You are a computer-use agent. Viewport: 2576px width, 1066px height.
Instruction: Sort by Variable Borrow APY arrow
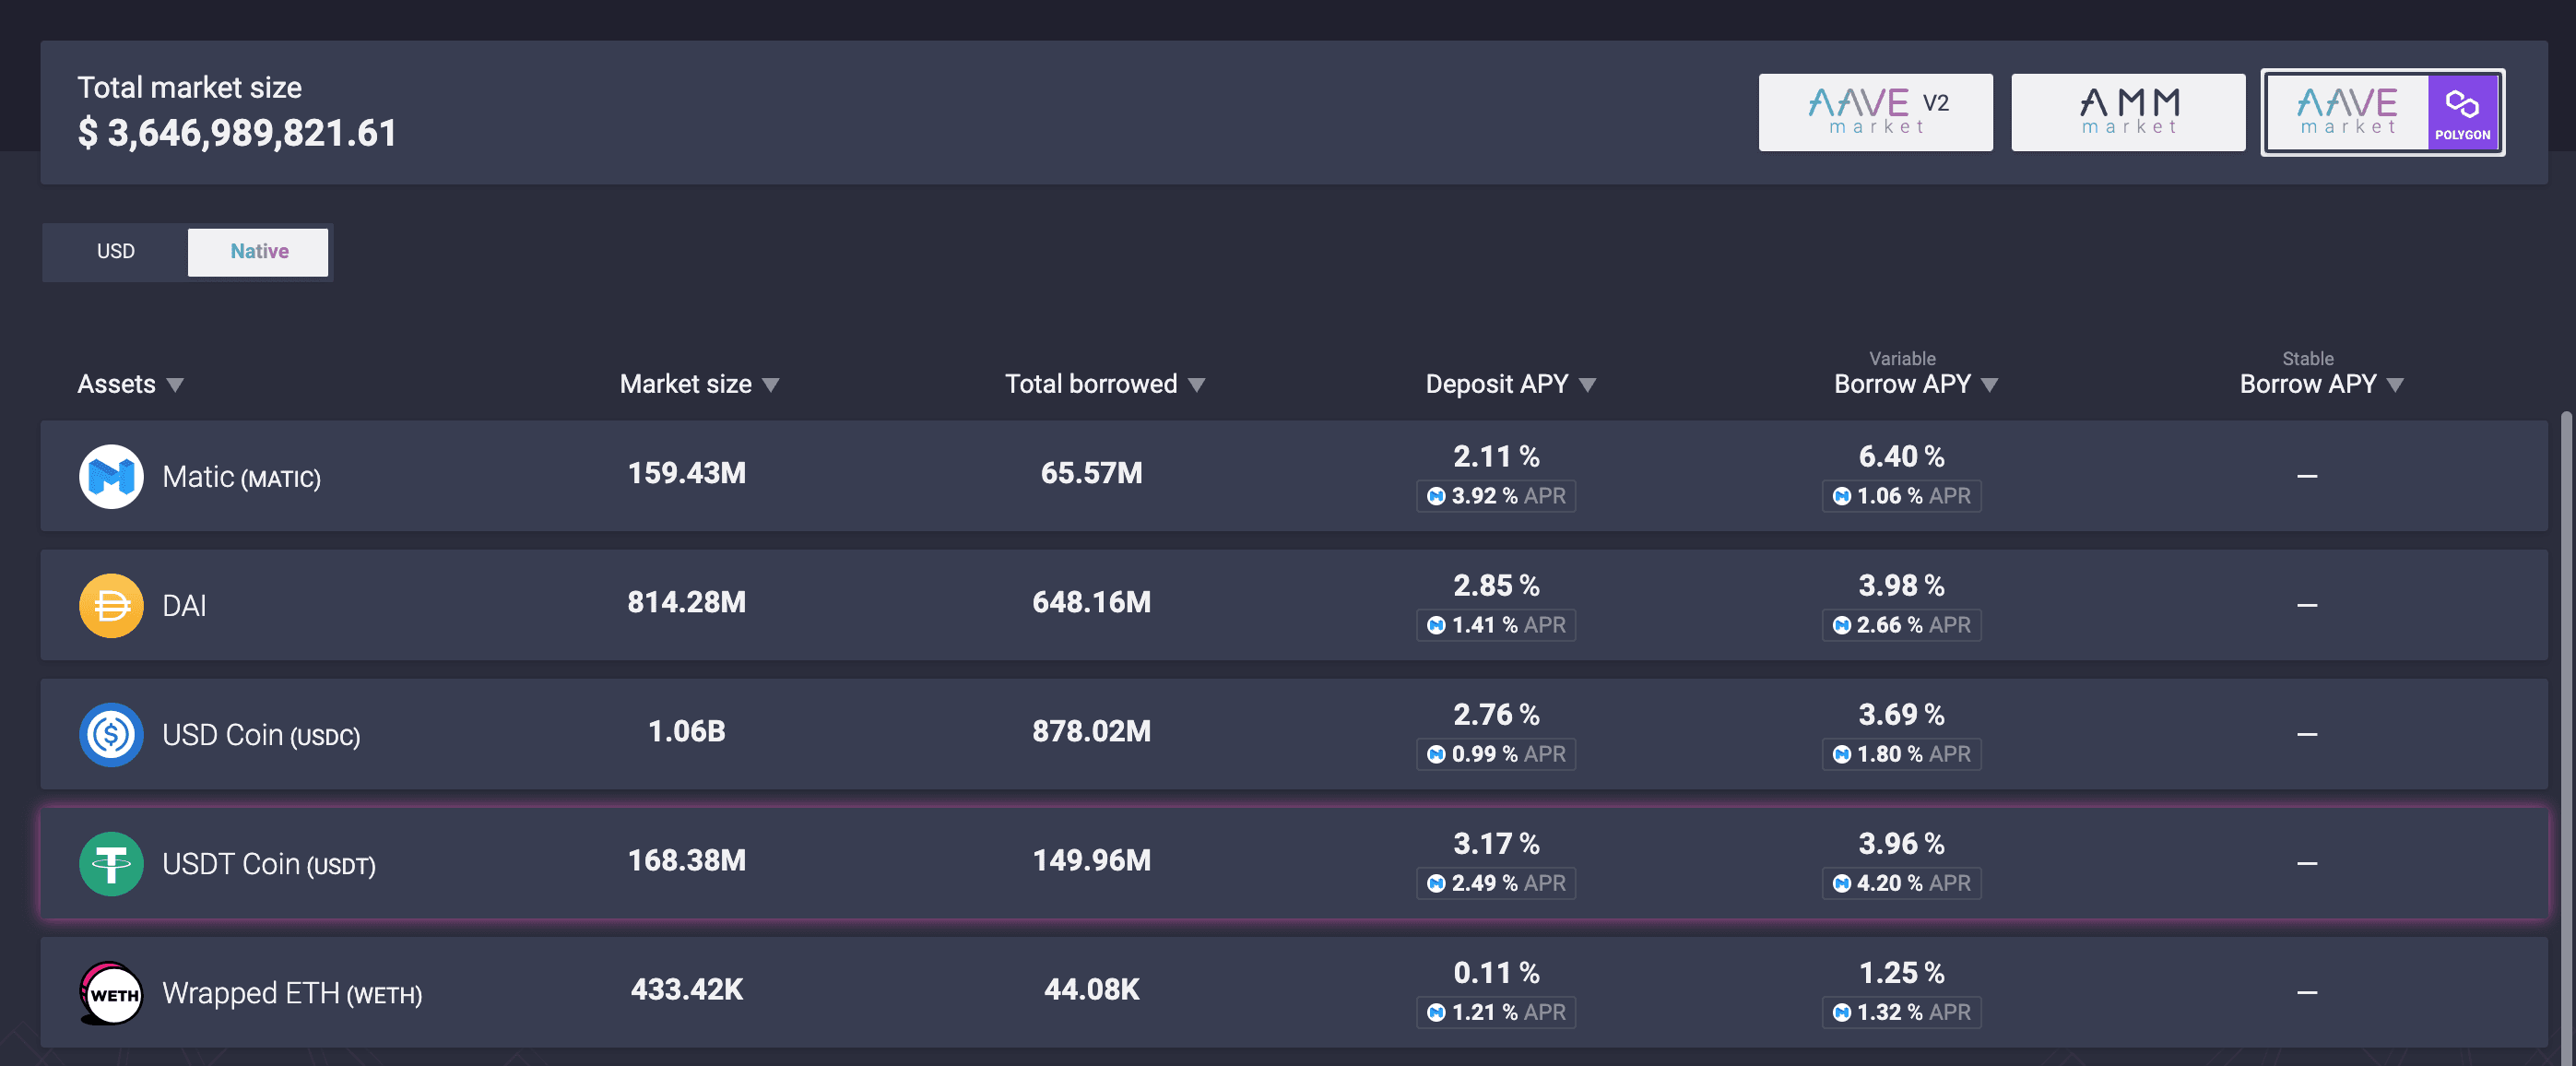1989,385
